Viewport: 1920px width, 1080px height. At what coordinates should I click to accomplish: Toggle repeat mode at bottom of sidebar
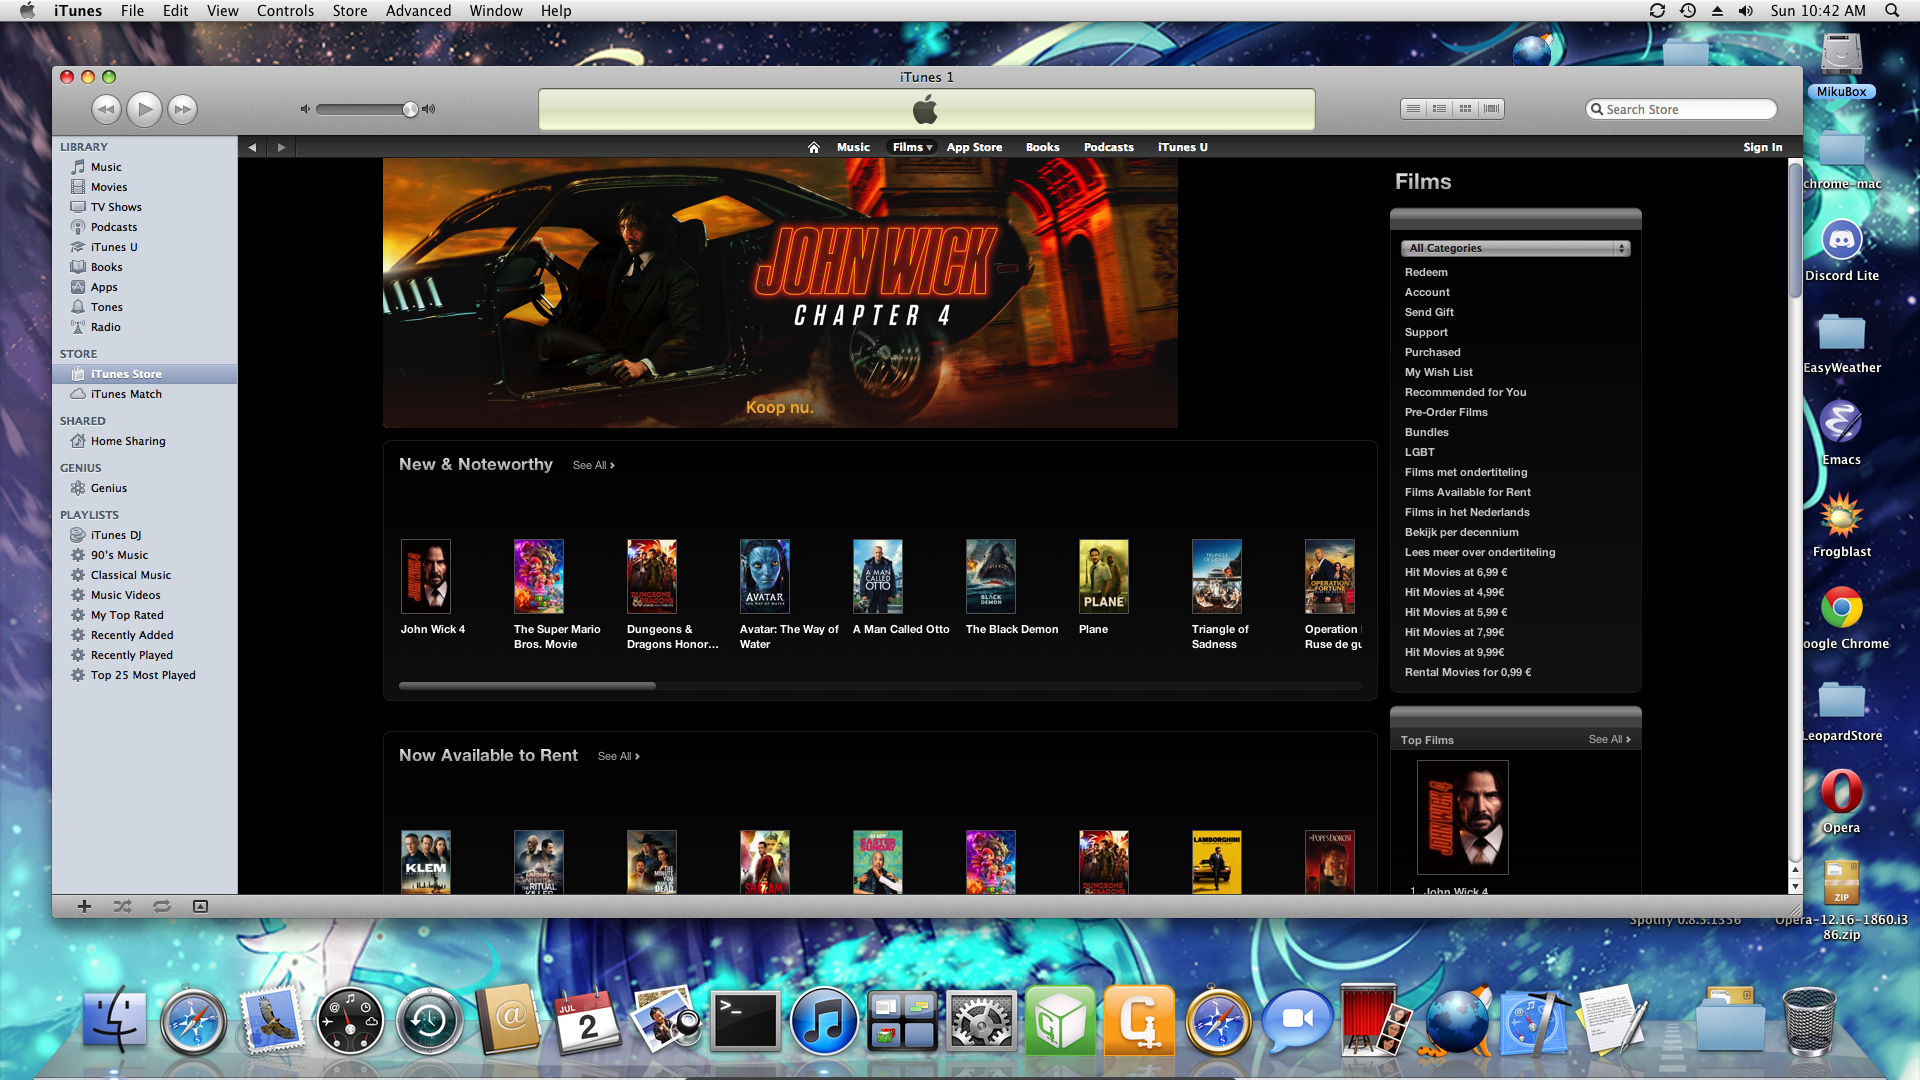pyautogui.click(x=161, y=906)
